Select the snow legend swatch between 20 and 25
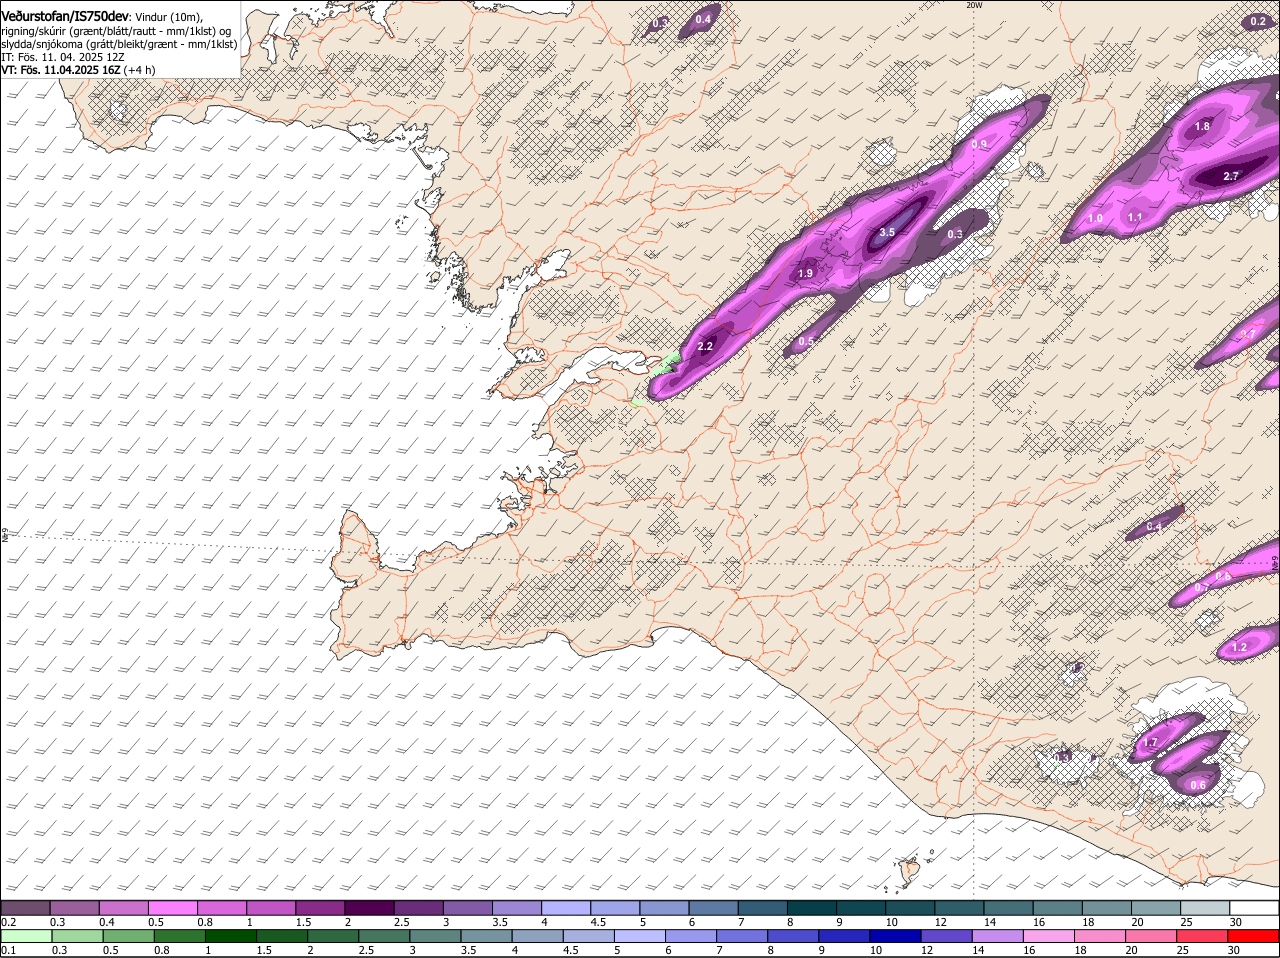The height and width of the screenshot is (958, 1280). click(1156, 907)
